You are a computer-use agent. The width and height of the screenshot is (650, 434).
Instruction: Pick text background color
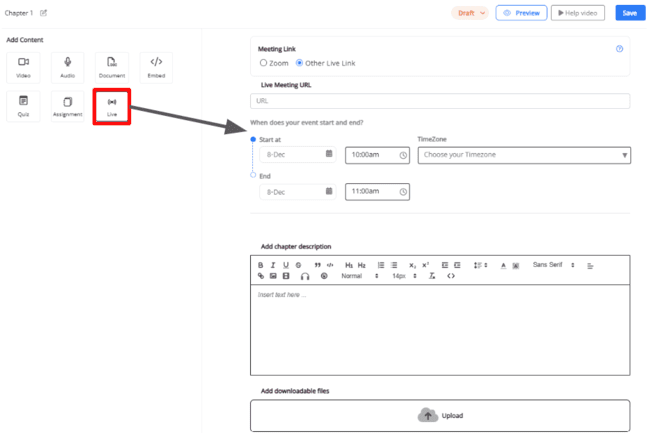pos(516,266)
